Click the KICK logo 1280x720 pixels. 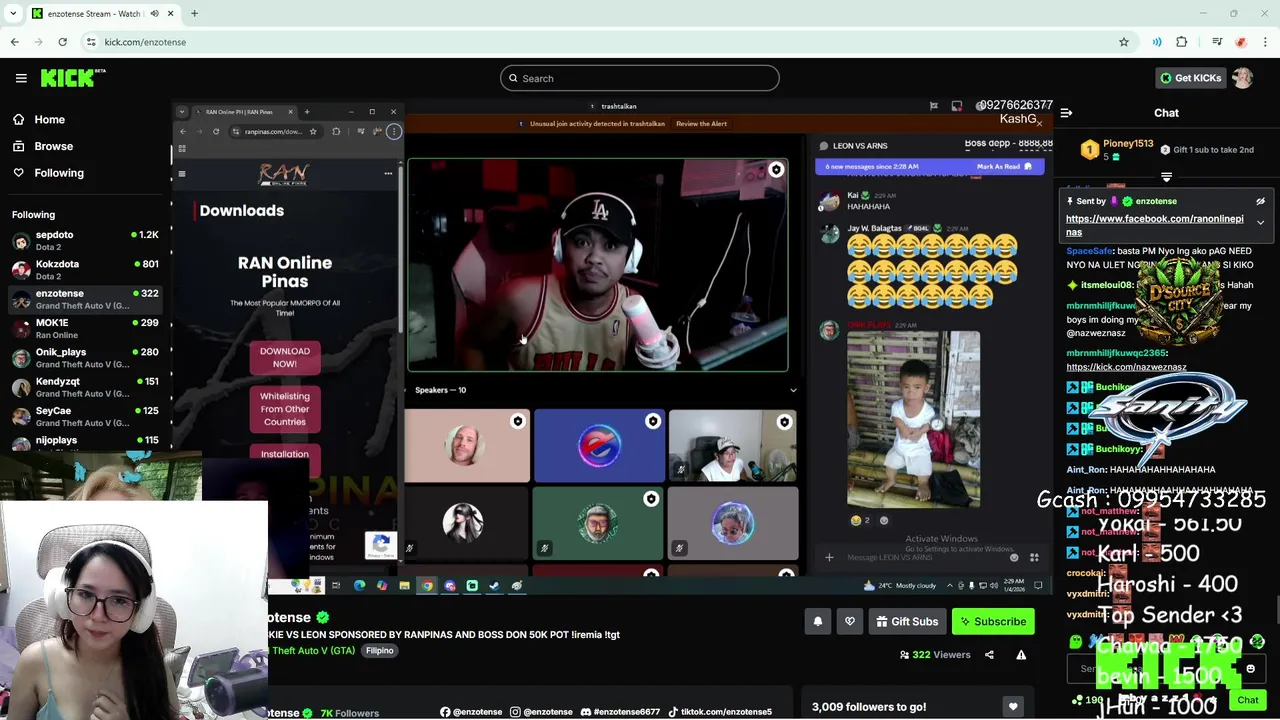click(73, 78)
